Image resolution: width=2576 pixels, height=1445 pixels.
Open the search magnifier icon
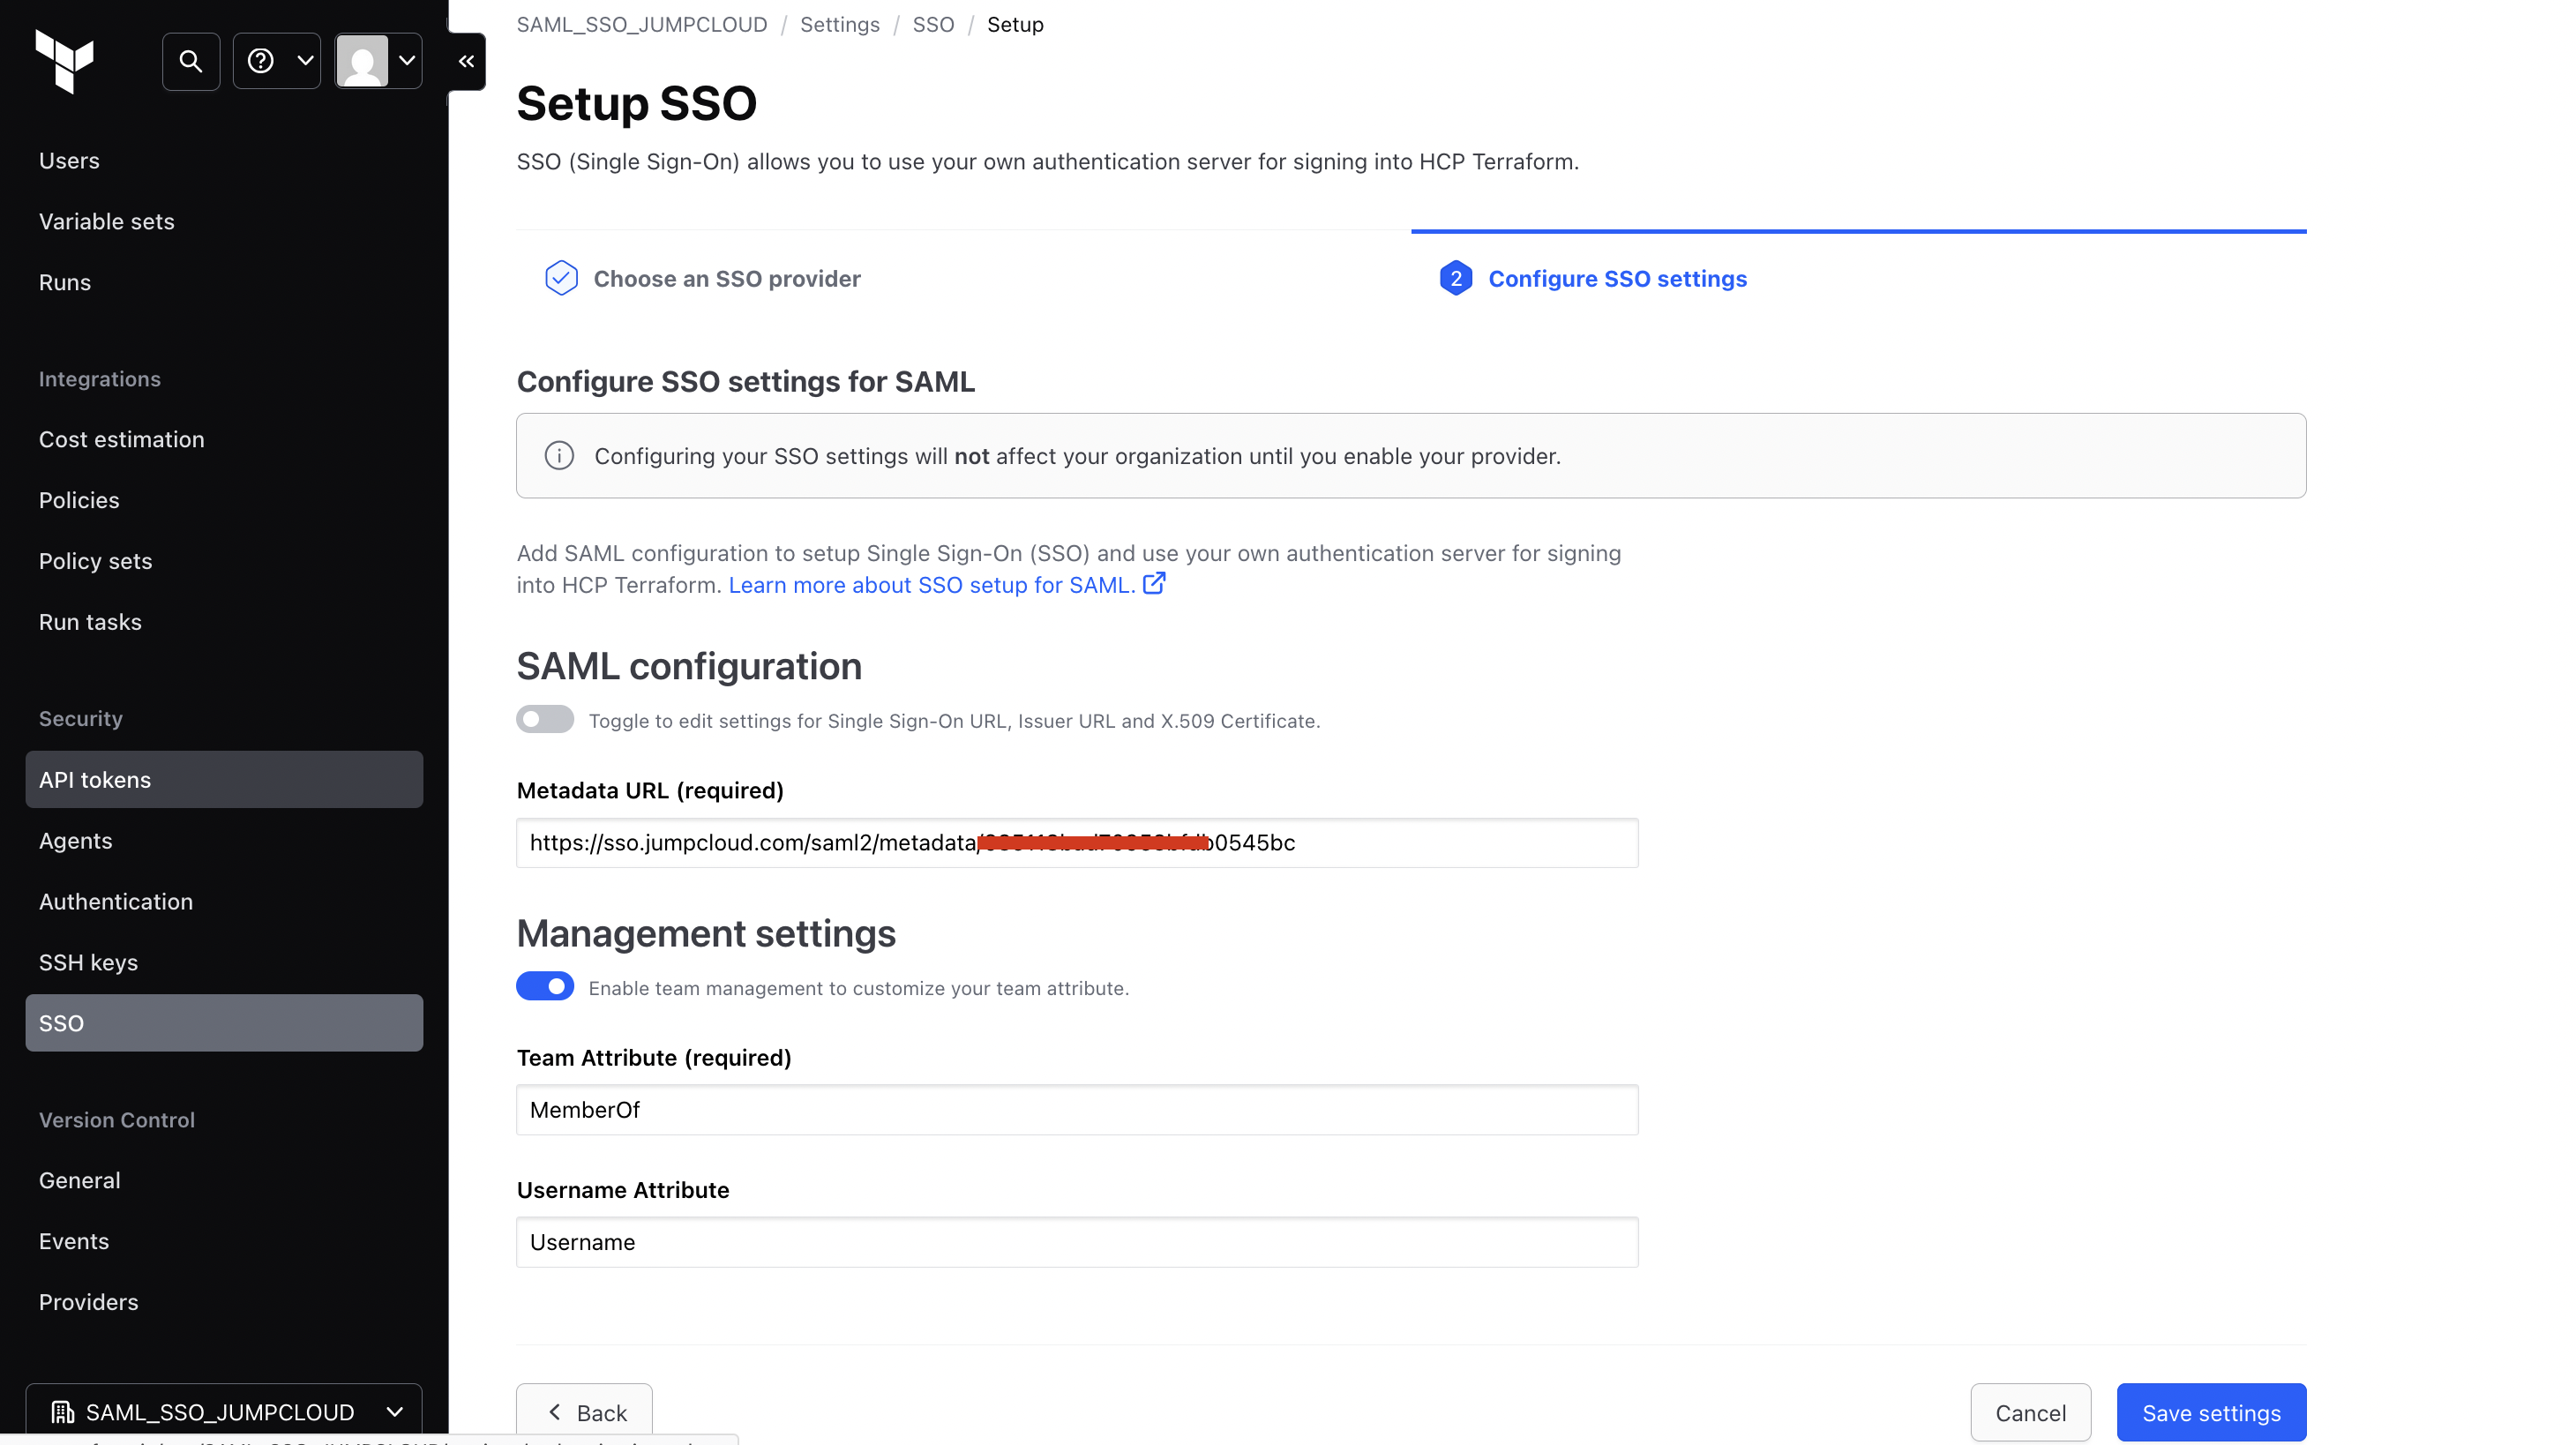pos(191,61)
